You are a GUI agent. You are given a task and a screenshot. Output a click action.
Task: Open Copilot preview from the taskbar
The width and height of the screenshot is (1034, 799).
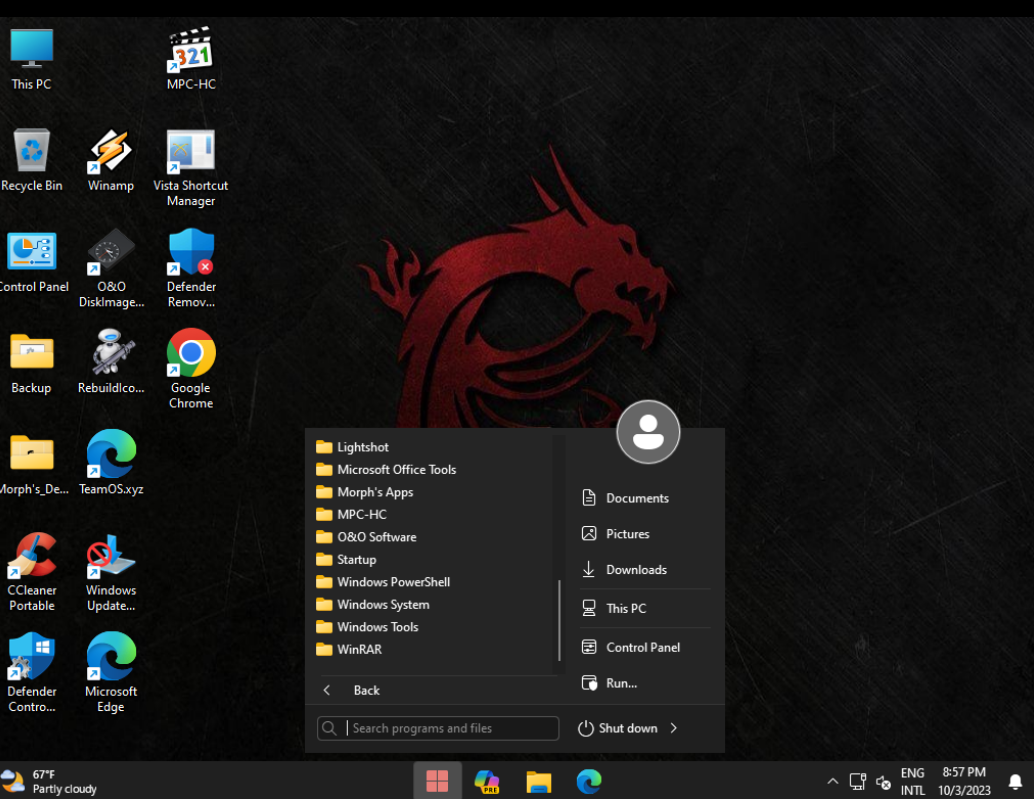pyautogui.click(x=487, y=781)
